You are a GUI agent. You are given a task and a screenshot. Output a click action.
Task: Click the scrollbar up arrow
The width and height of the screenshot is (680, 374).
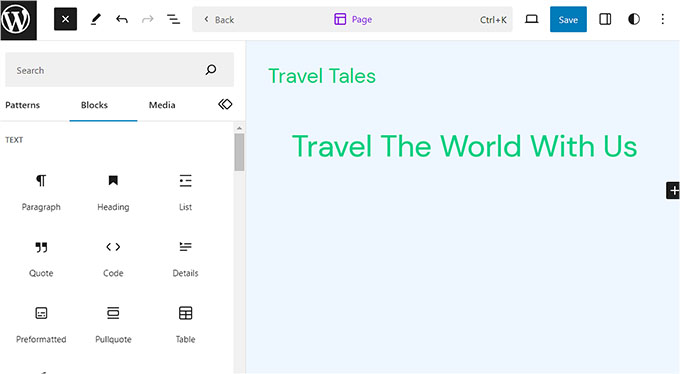click(x=239, y=128)
